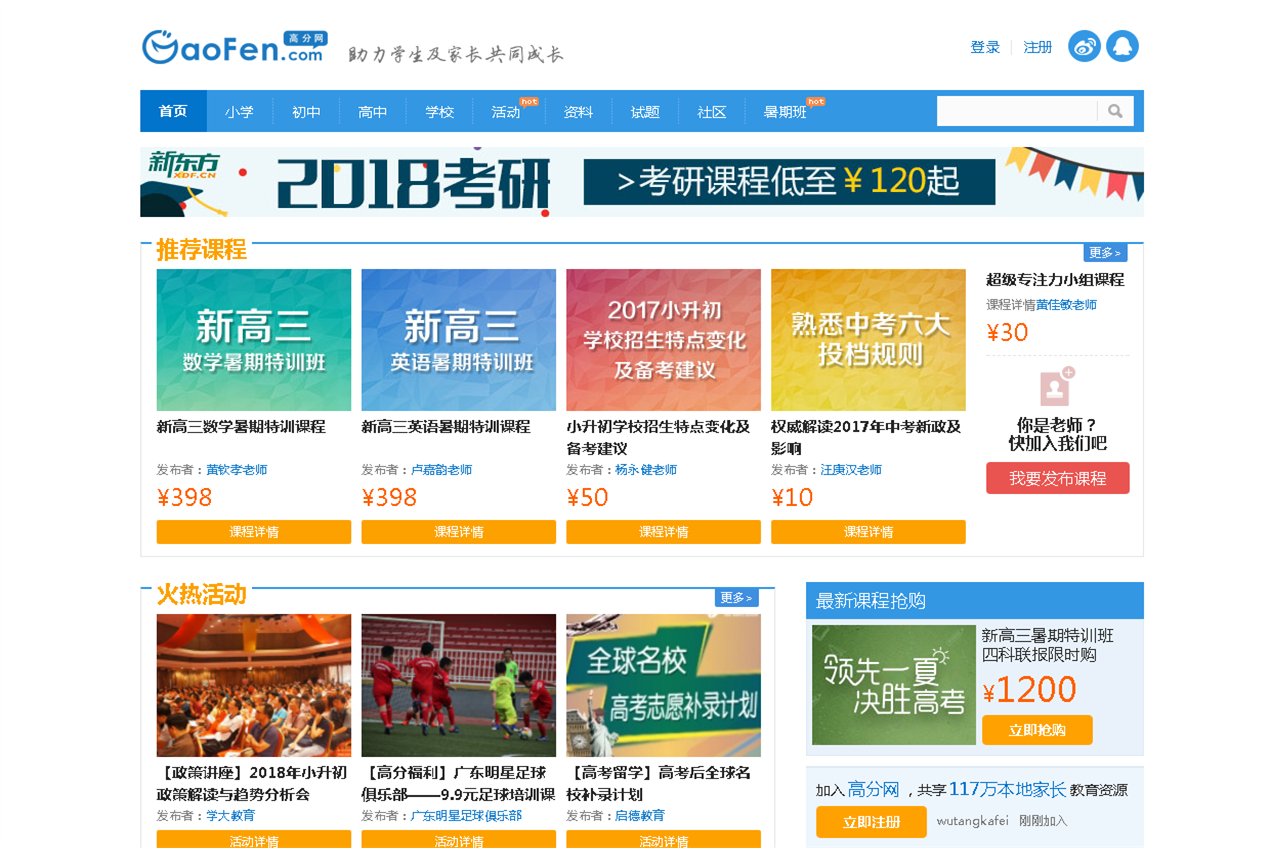Select username wutangkafei text
Image resolution: width=1270 pixels, height=848 pixels.
(972, 821)
